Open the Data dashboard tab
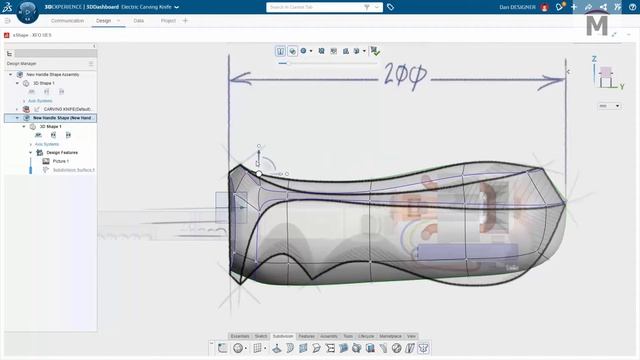Screen dimensions: 640x360 (138, 20)
